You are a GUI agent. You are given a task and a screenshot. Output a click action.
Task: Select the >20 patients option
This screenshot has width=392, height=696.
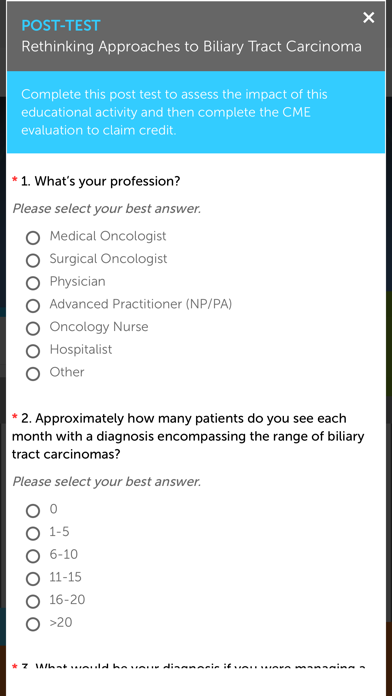(33, 625)
